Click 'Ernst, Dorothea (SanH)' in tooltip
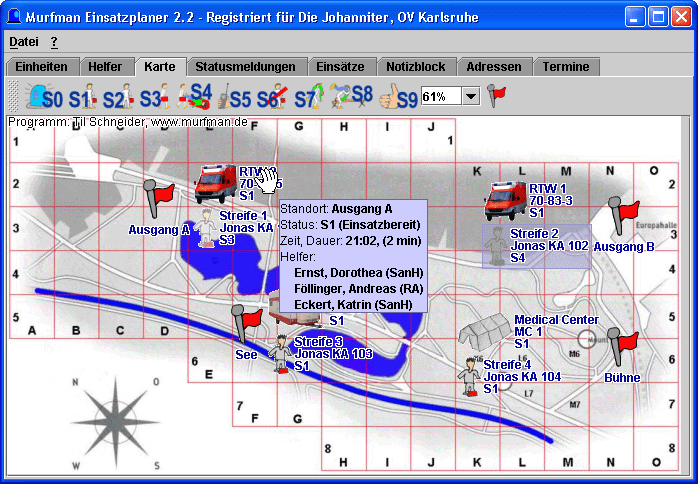698x484 pixels. (x=359, y=273)
